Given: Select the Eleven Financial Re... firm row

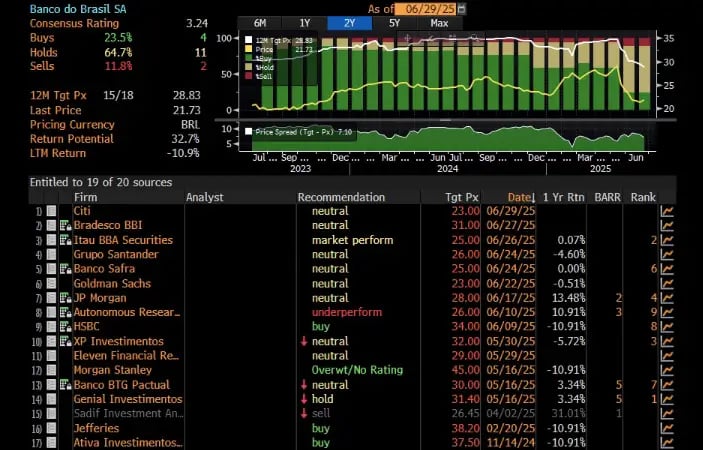Looking at the screenshot, I should click(x=126, y=356).
